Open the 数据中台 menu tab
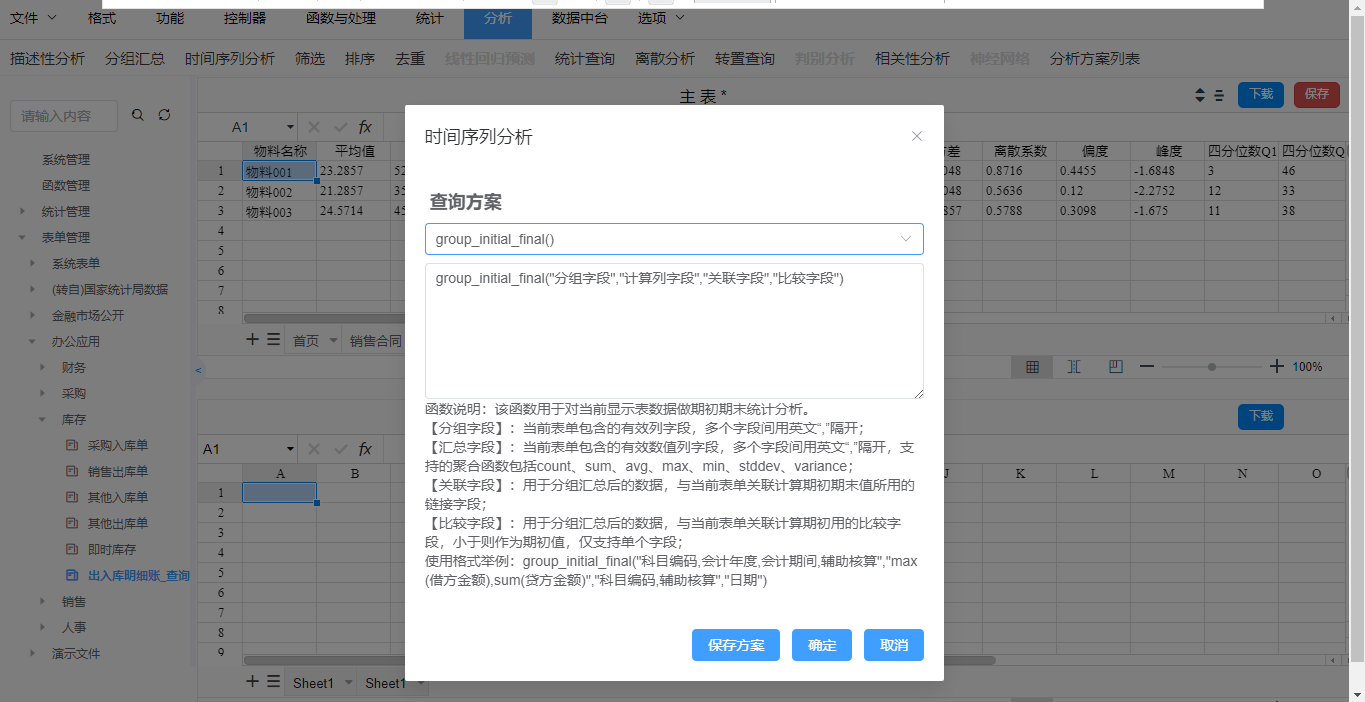The image size is (1365, 702). 579,18
